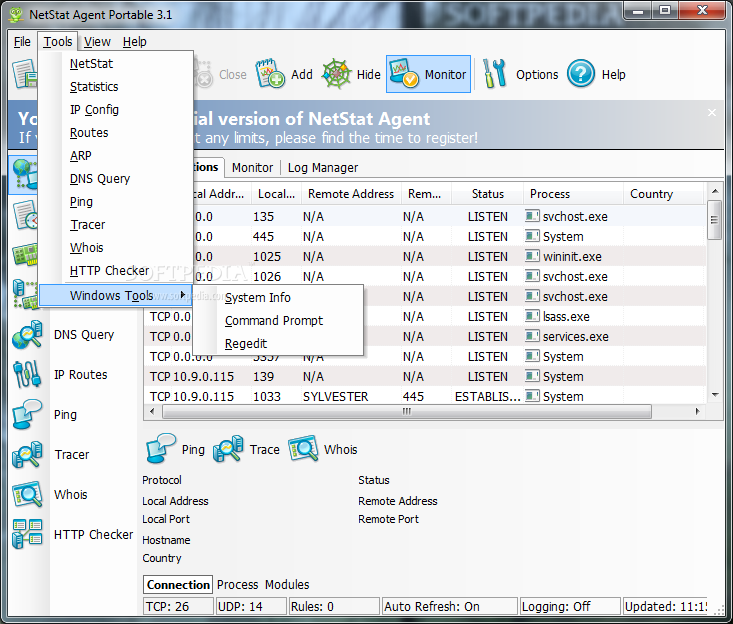Open the View menu
This screenshot has width=733, height=624.
click(x=97, y=42)
